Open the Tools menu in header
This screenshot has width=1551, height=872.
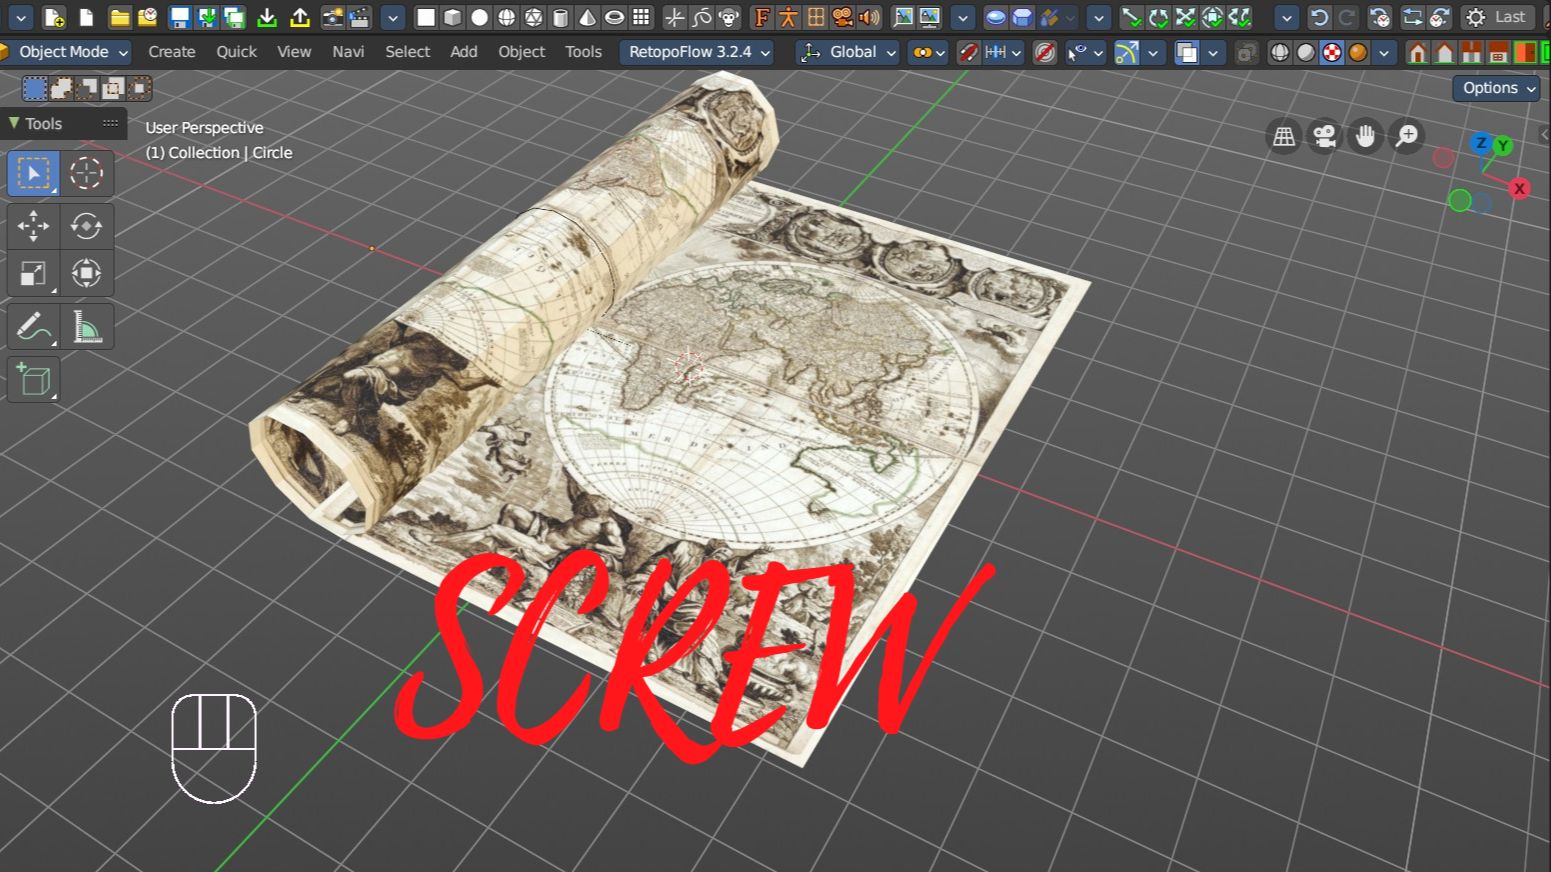click(583, 52)
